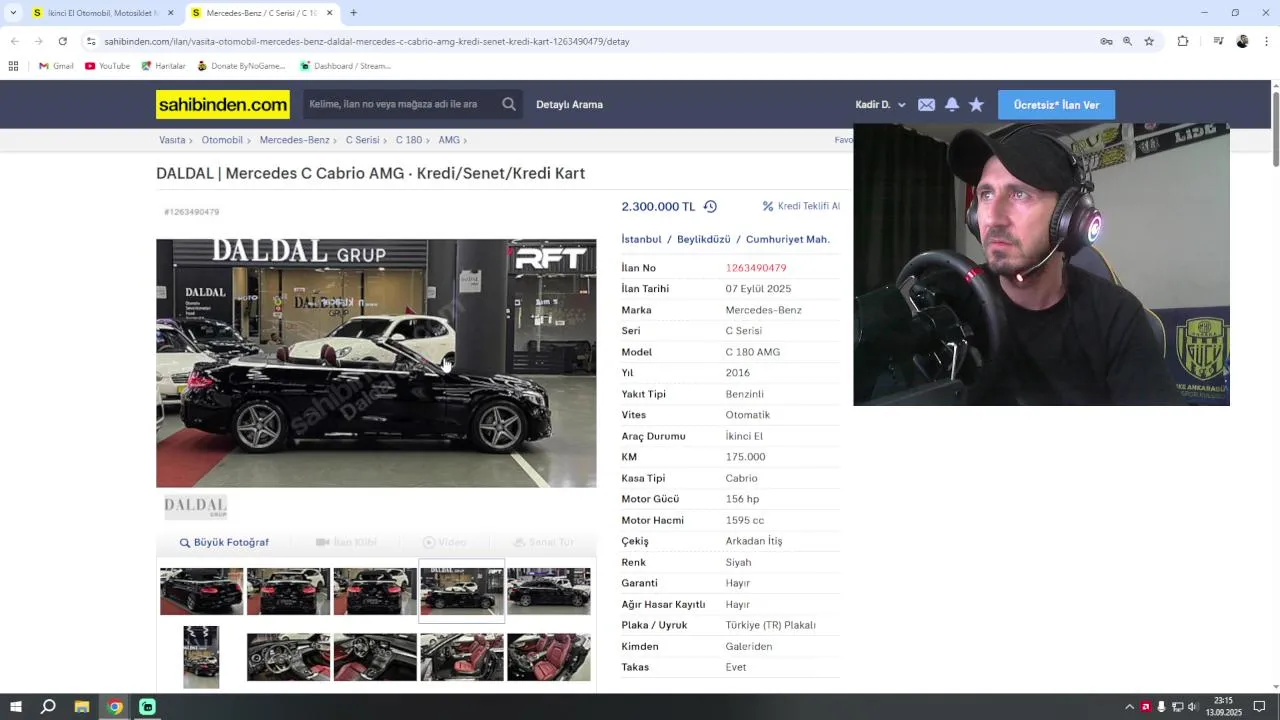Image resolution: width=1280 pixels, height=720 pixels.
Task: Select the steering wheel interior thumbnail
Action: [x=288, y=657]
